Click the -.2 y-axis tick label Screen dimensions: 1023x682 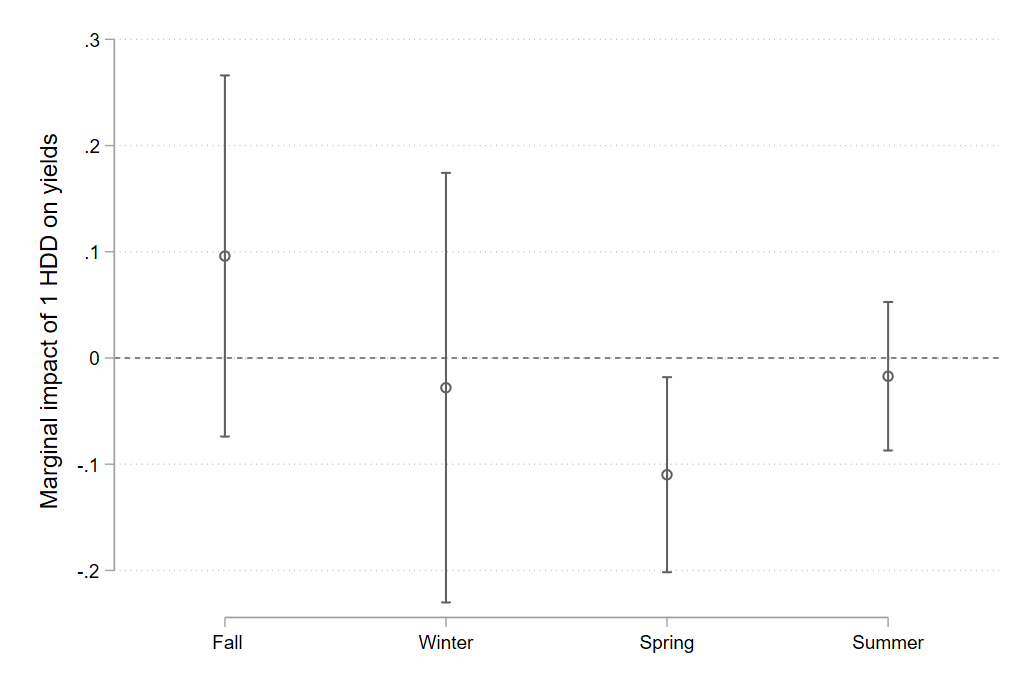pos(91,570)
